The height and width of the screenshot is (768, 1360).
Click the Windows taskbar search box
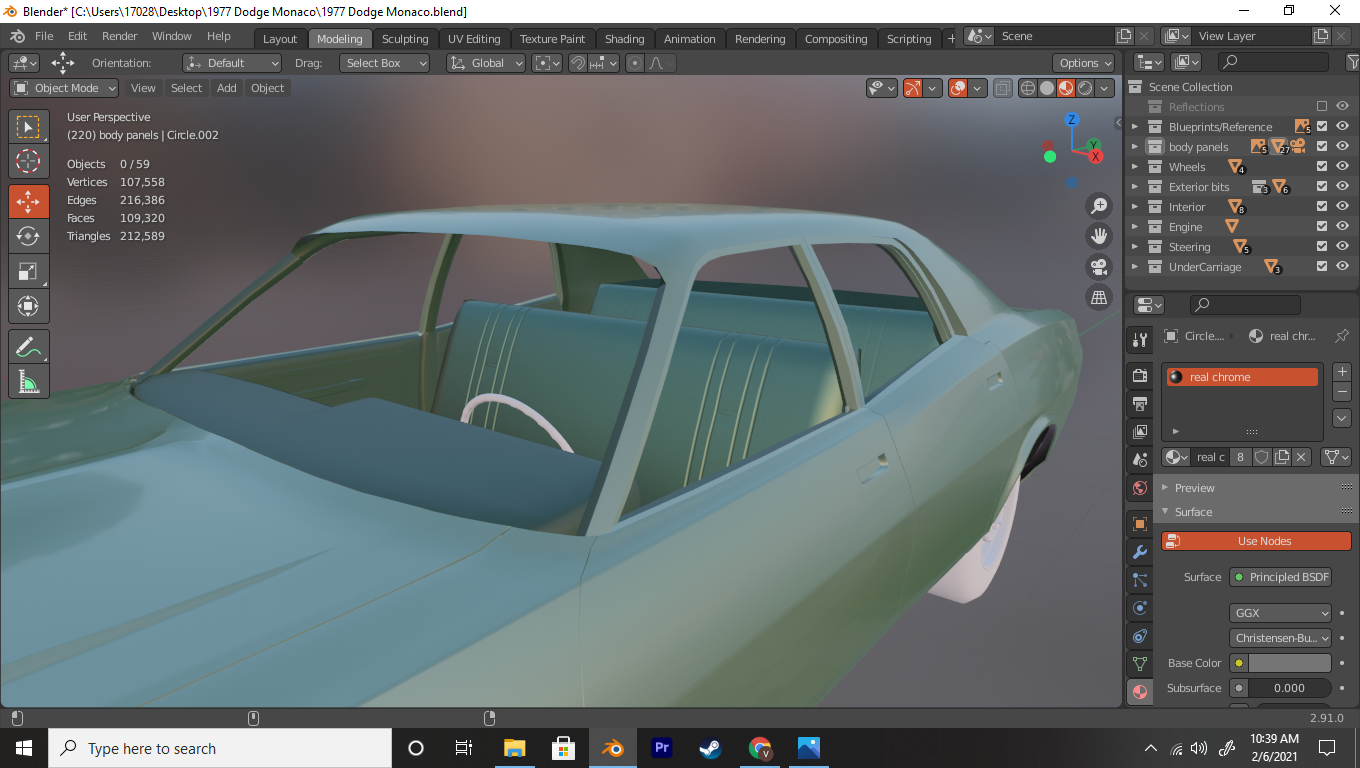click(219, 748)
